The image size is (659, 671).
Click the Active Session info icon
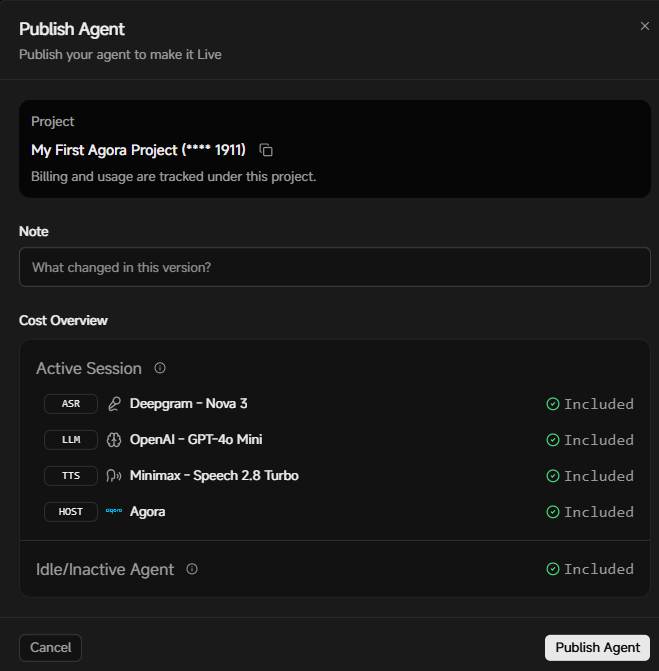pyautogui.click(x=160, y=368)
